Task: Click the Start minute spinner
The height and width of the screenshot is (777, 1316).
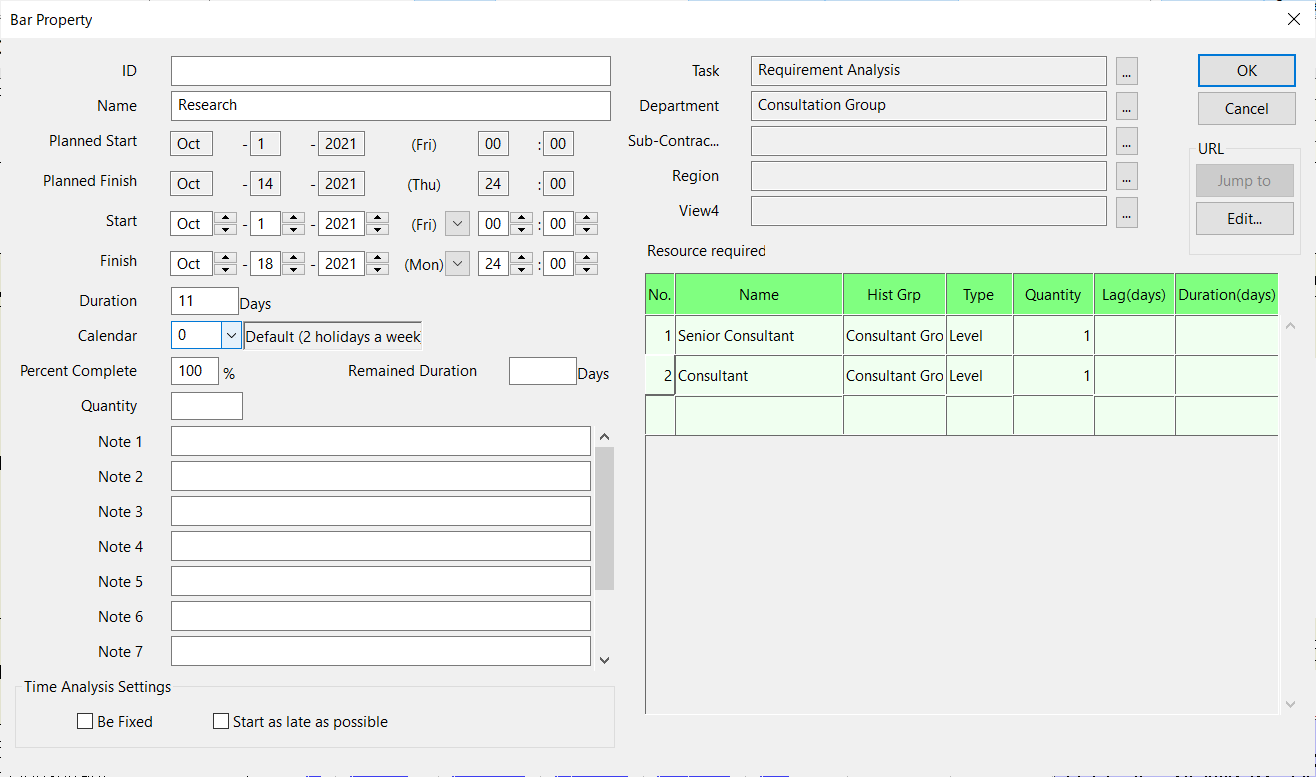Action: [x=587, y=224]
